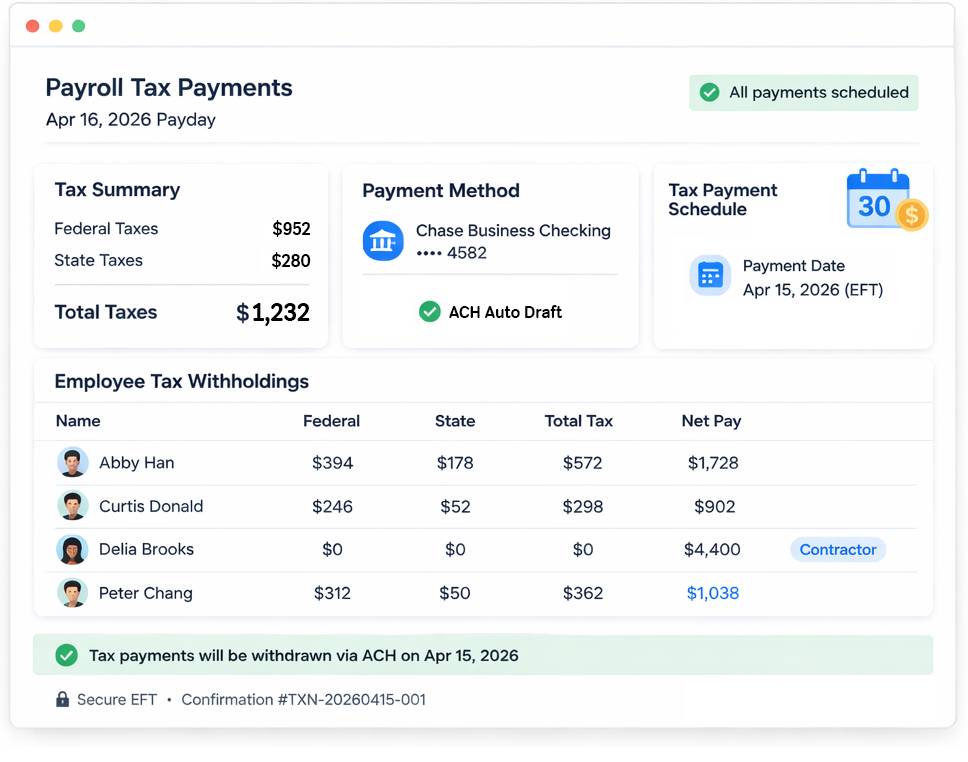
Task: Click the Employee Tax Withholdings section header
Action: tap(180, 382)
